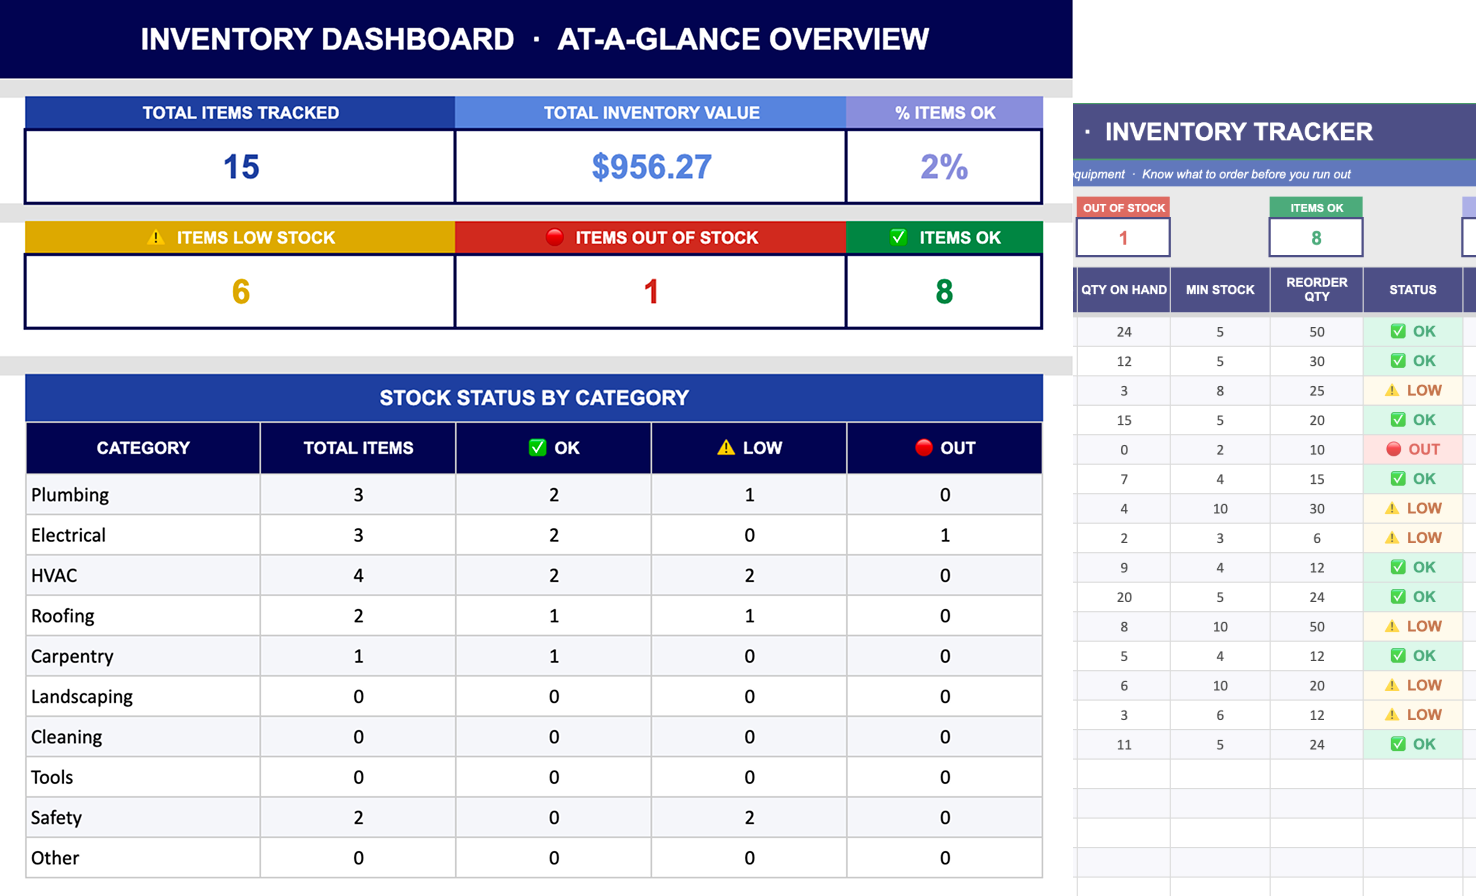Click the OK checkmark icon in the row with 5 on hand

(x=1398, y=656)
